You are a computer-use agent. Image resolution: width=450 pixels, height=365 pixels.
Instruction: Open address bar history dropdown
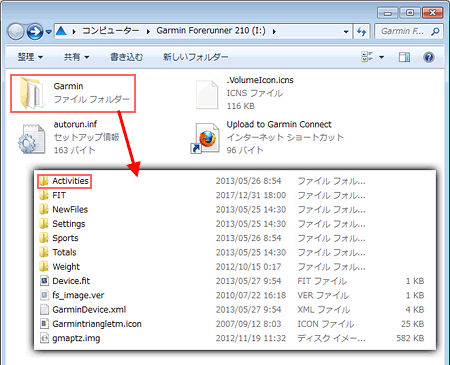coord(346,32)
